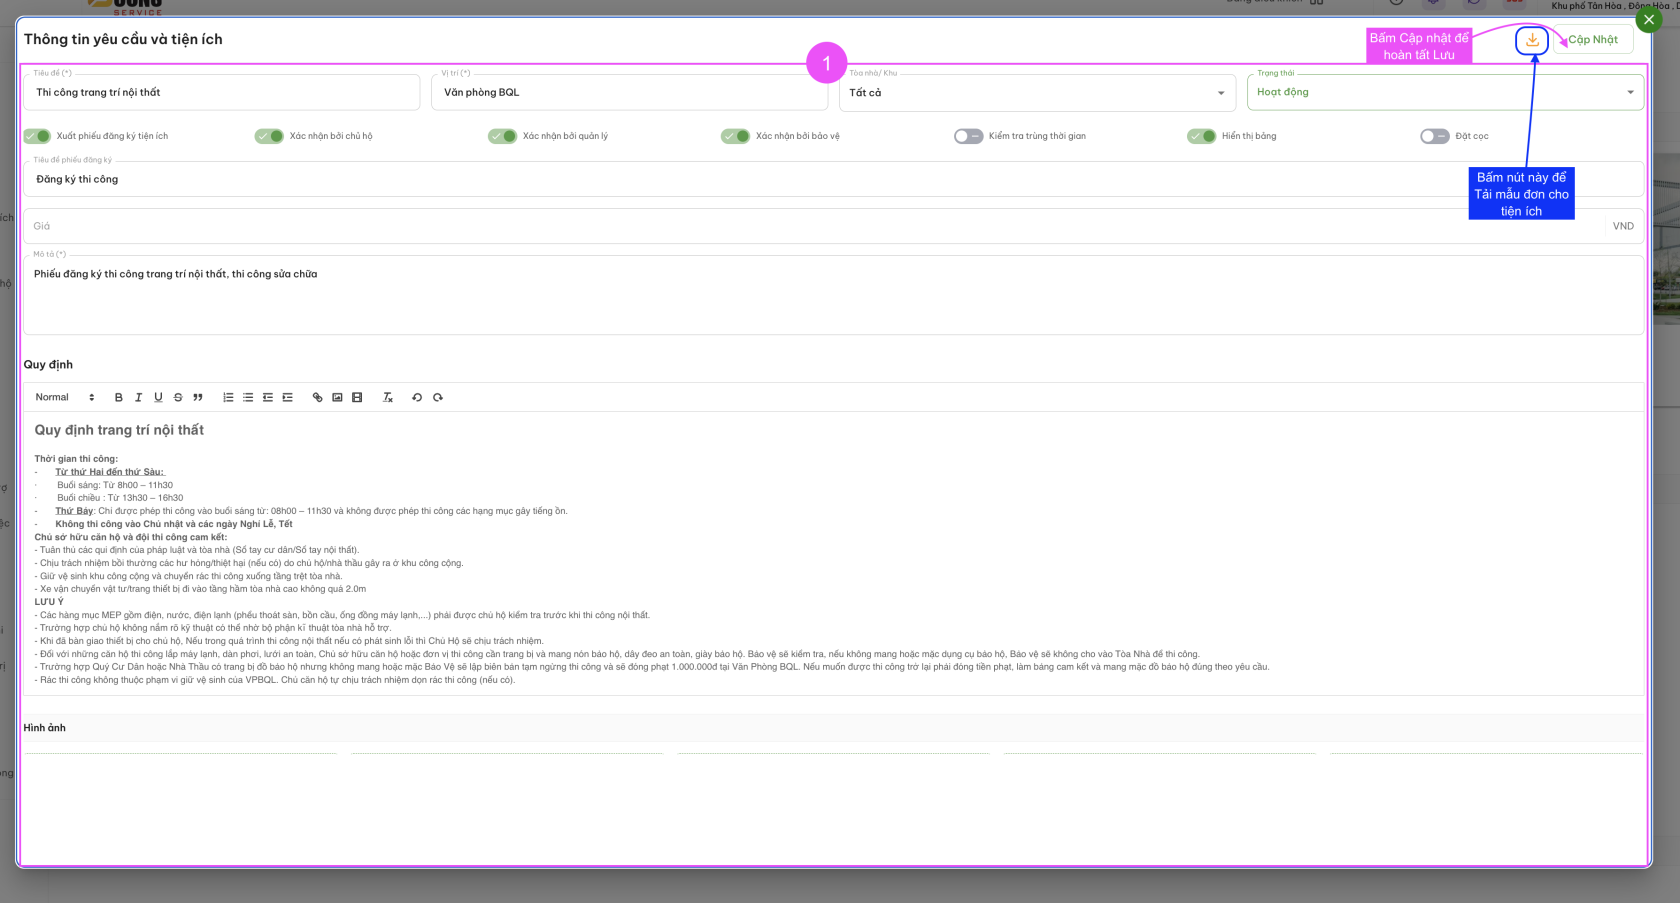Download the form template with download icon
Viewport: 1680px width, 903px height.
point(1532,40)
